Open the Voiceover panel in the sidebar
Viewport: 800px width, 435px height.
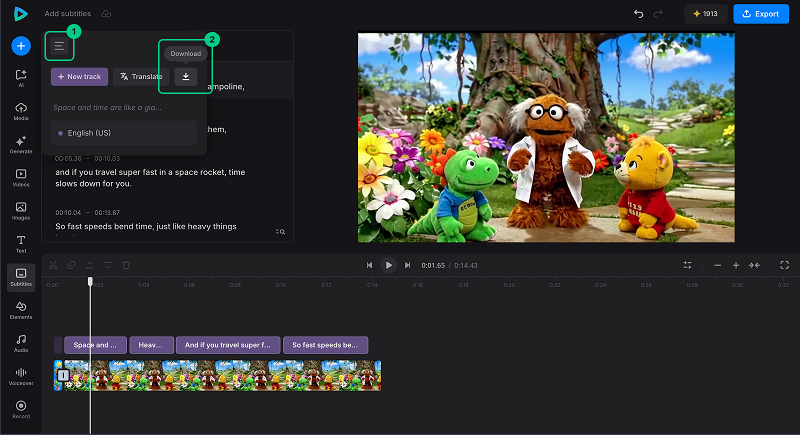pos(21,376)
